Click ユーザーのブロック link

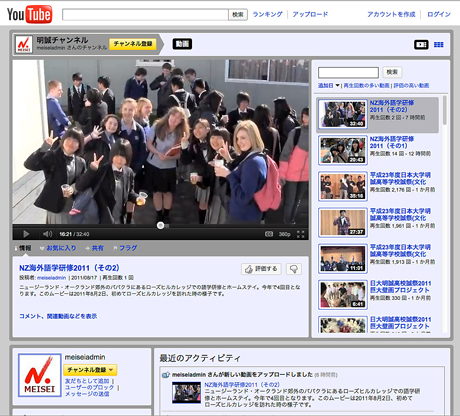pyautogui.click(x=89, y=387)
